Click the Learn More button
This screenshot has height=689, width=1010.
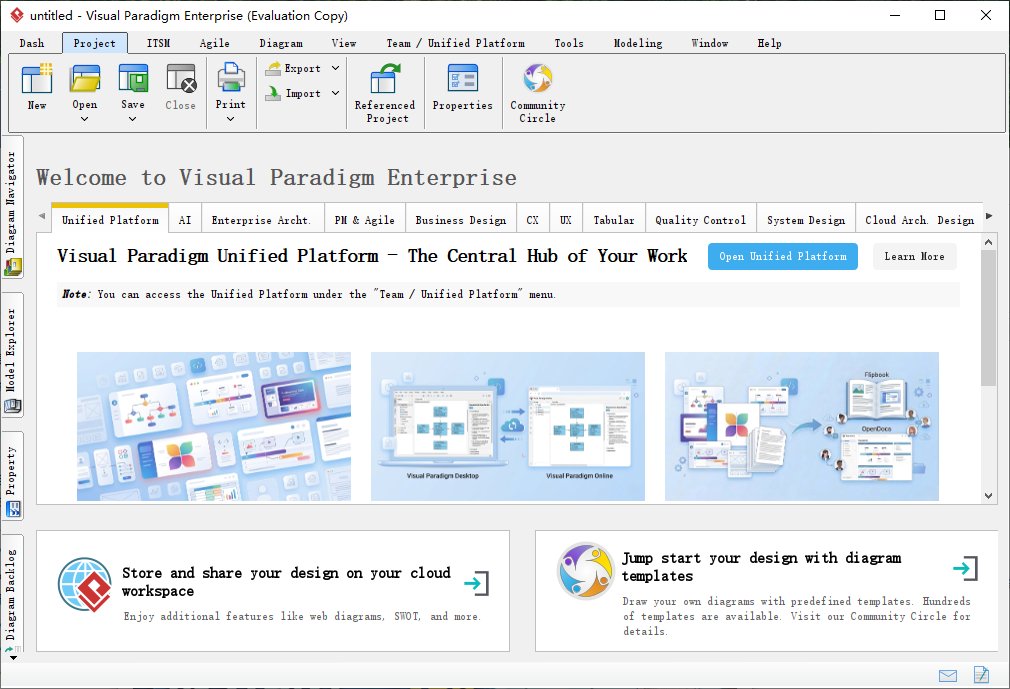point(915,256)
